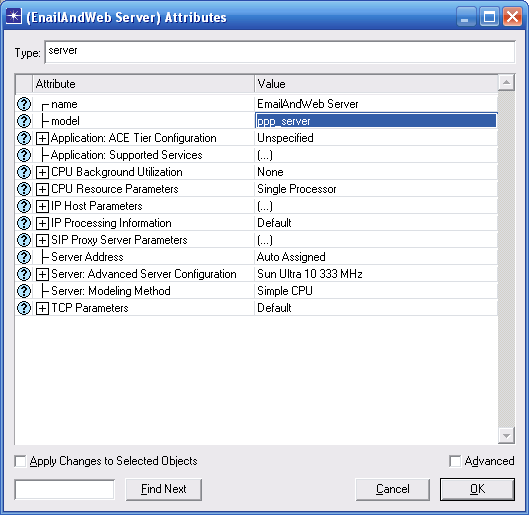Expand Application: ACE Tier Configuration

click(42, 139)
